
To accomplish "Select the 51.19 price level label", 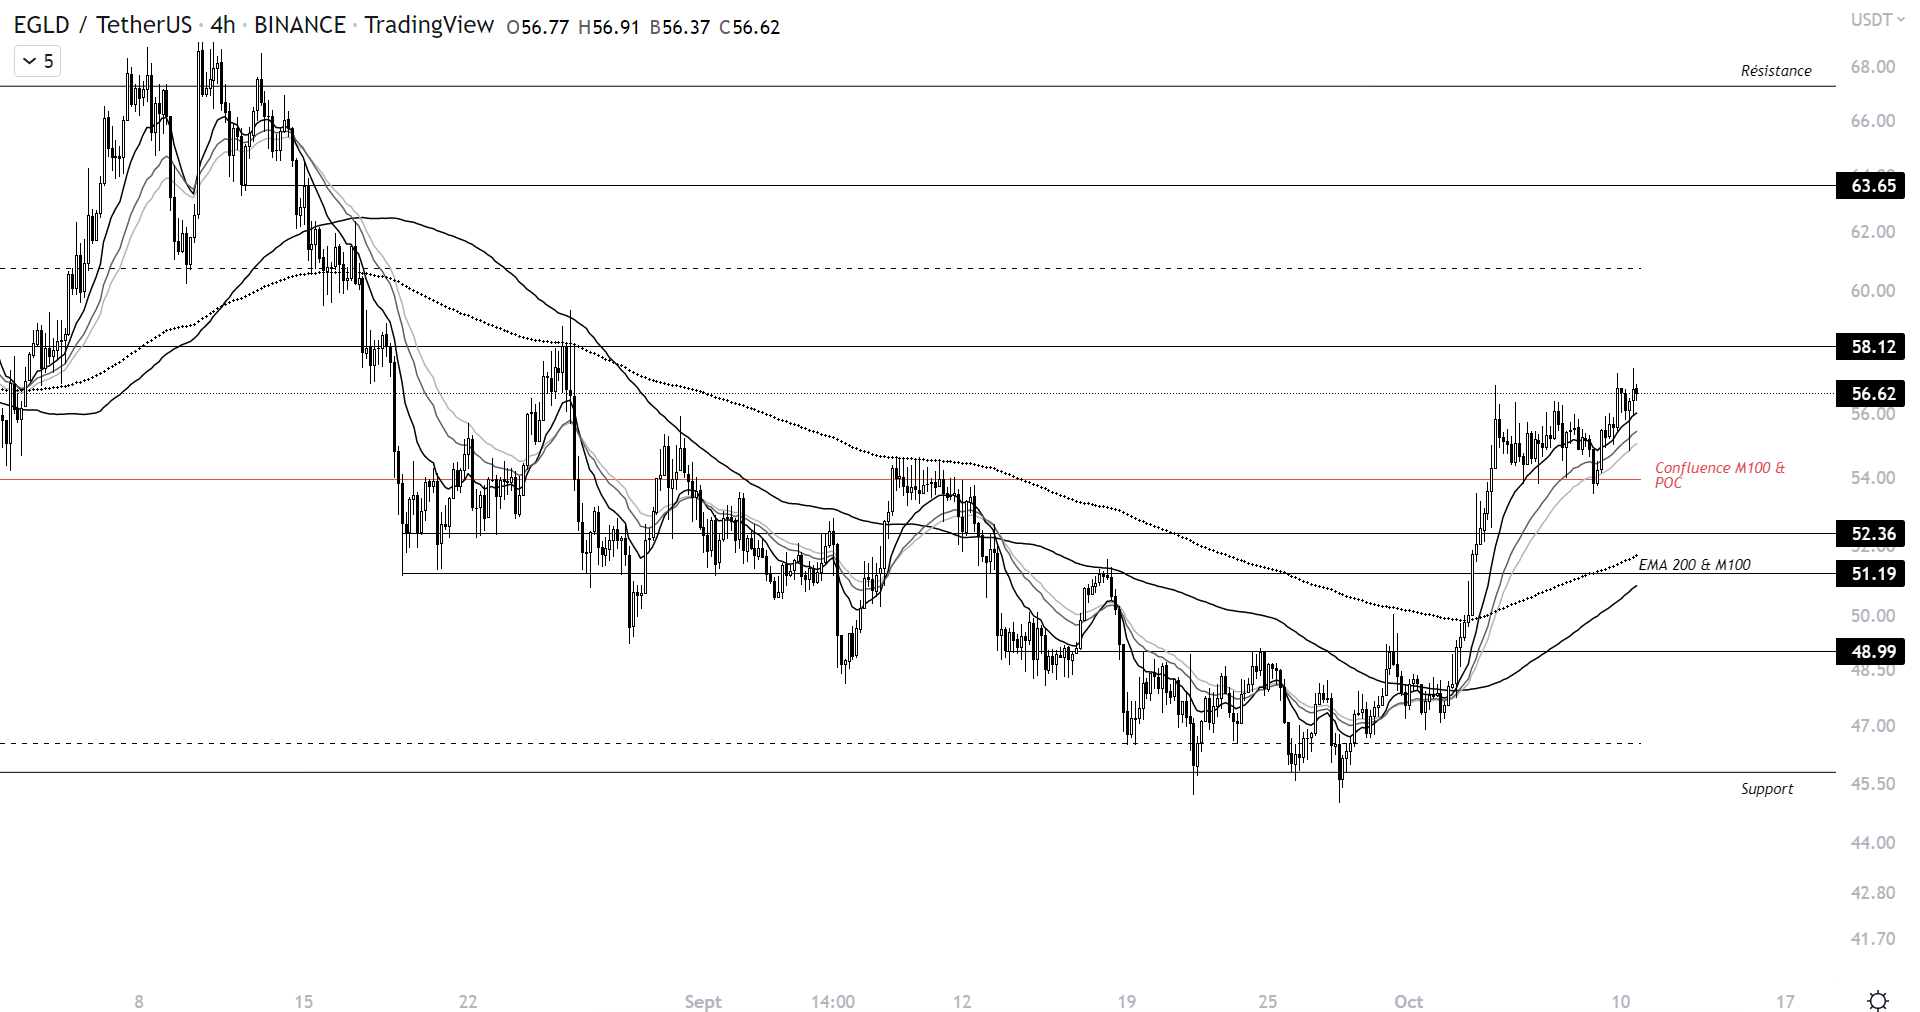I will 1871,574.
